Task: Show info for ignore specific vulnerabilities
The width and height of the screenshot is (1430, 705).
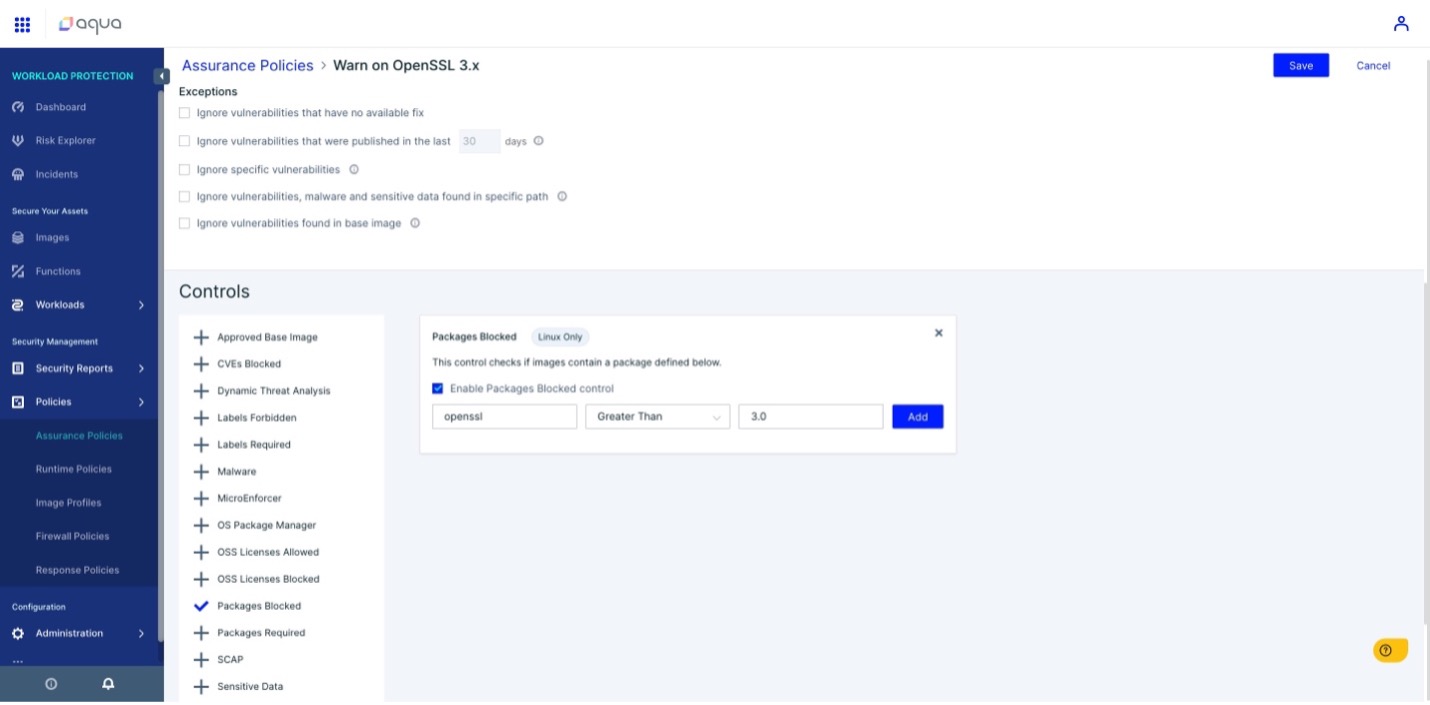Action: (x=354, y=169)
